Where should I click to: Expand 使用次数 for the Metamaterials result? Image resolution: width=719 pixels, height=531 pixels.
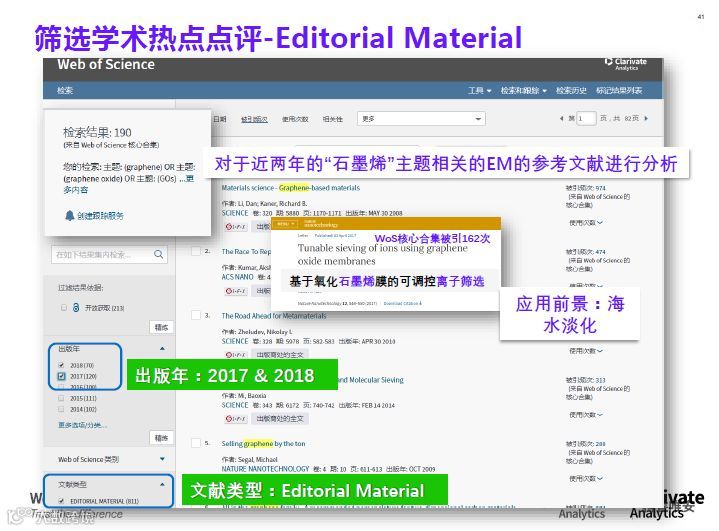(586, 351)
